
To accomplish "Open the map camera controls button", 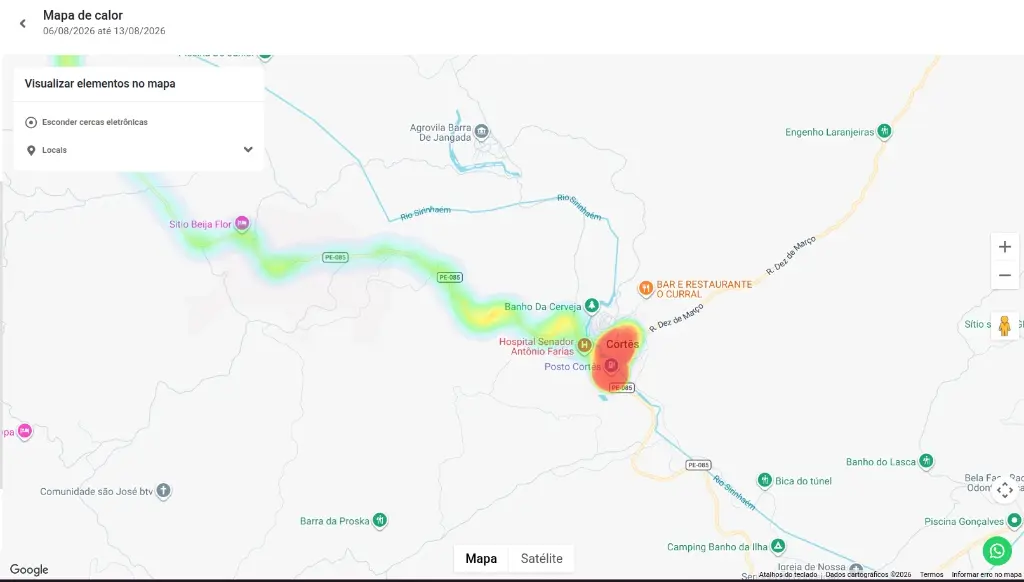I will (1004, 490).
